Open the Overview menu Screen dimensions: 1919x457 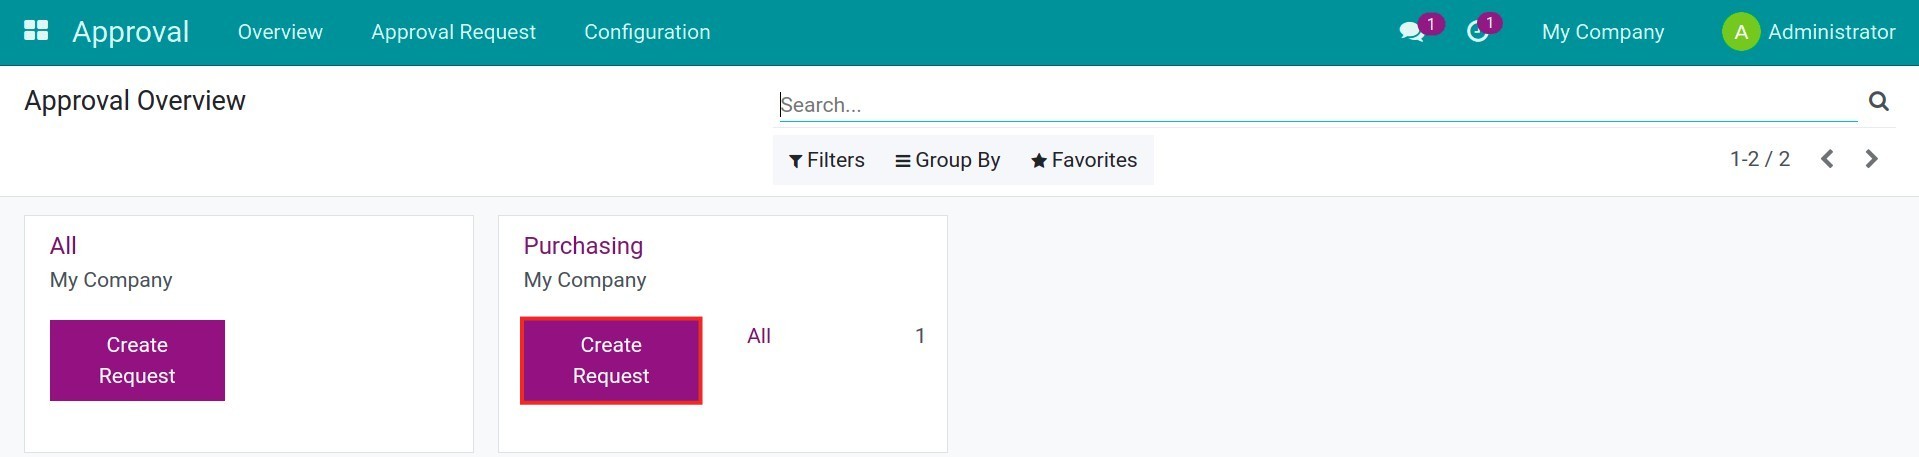point(280,32)
